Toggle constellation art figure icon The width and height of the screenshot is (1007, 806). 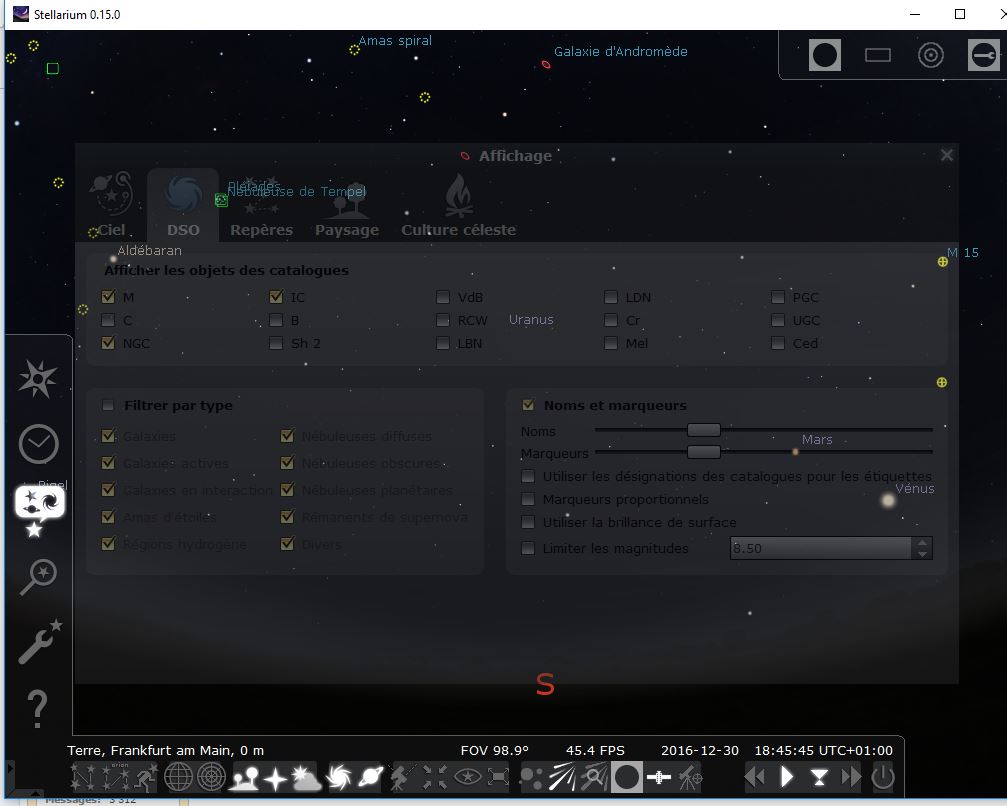[x=146, y=777]
